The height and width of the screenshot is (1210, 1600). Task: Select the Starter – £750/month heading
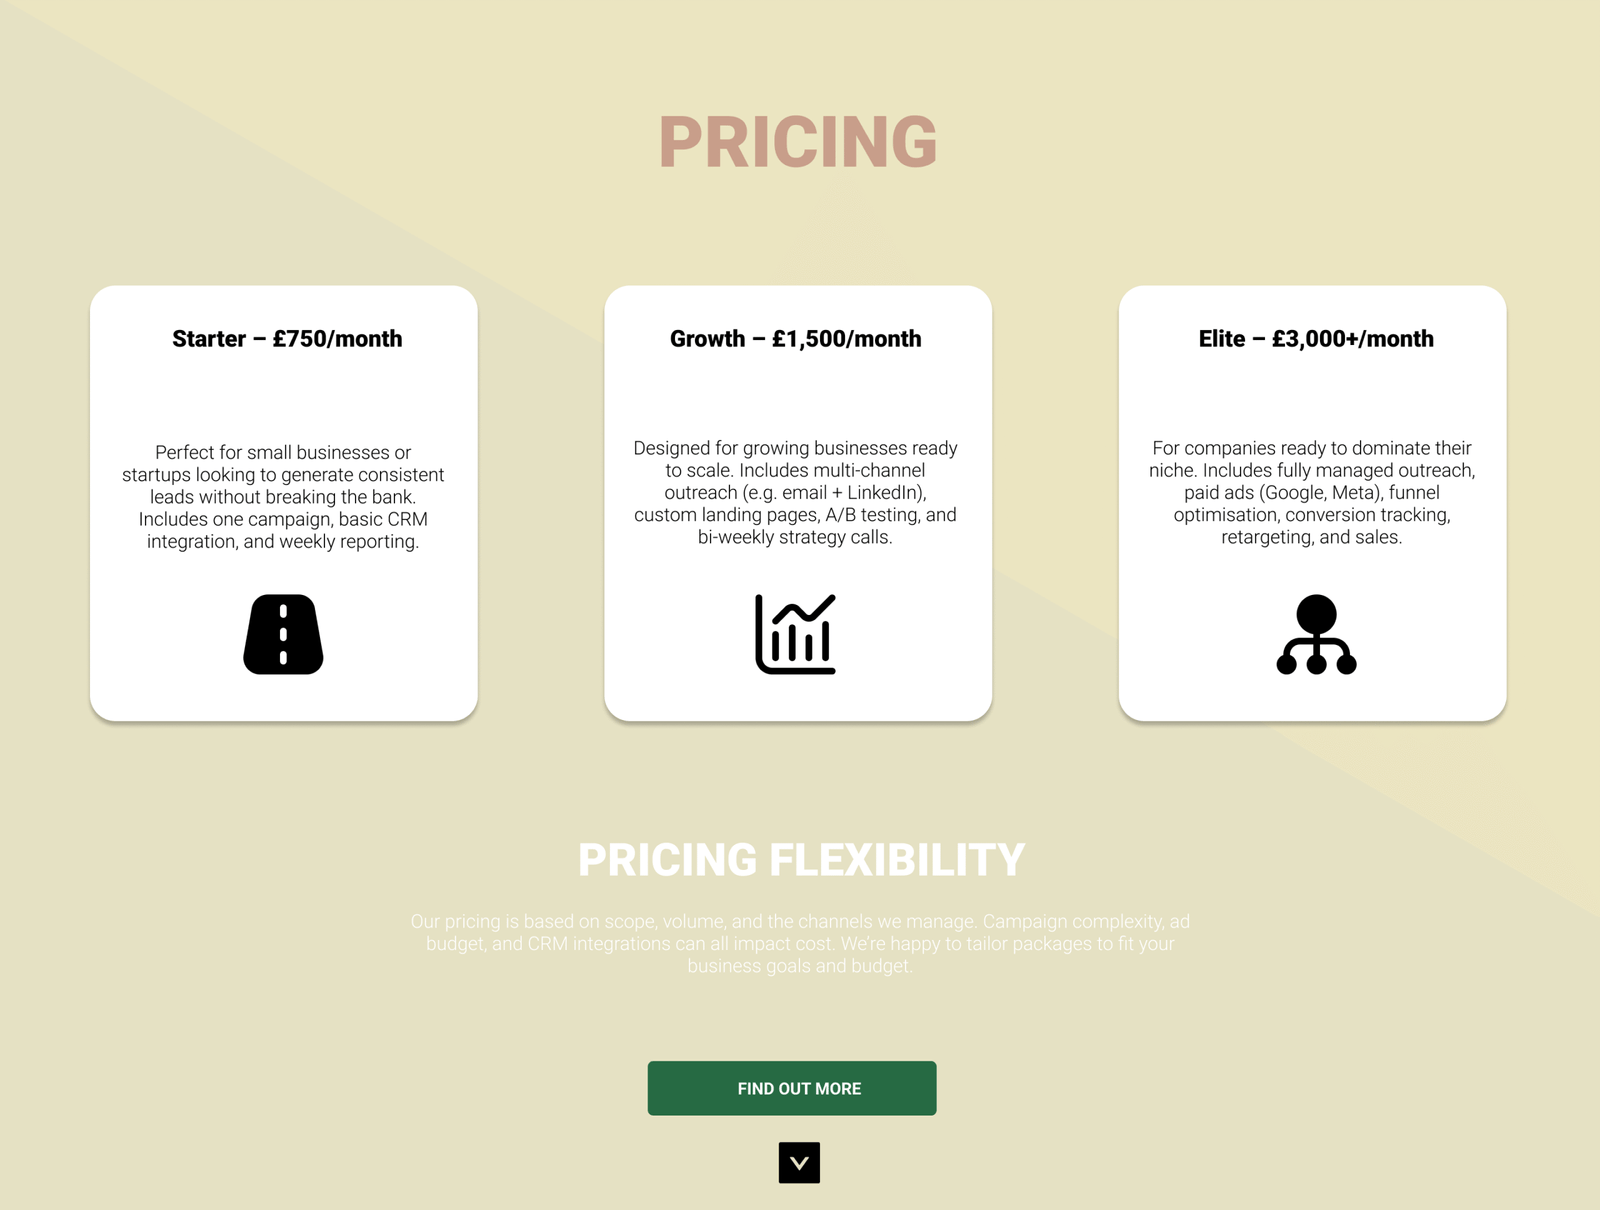287,339
